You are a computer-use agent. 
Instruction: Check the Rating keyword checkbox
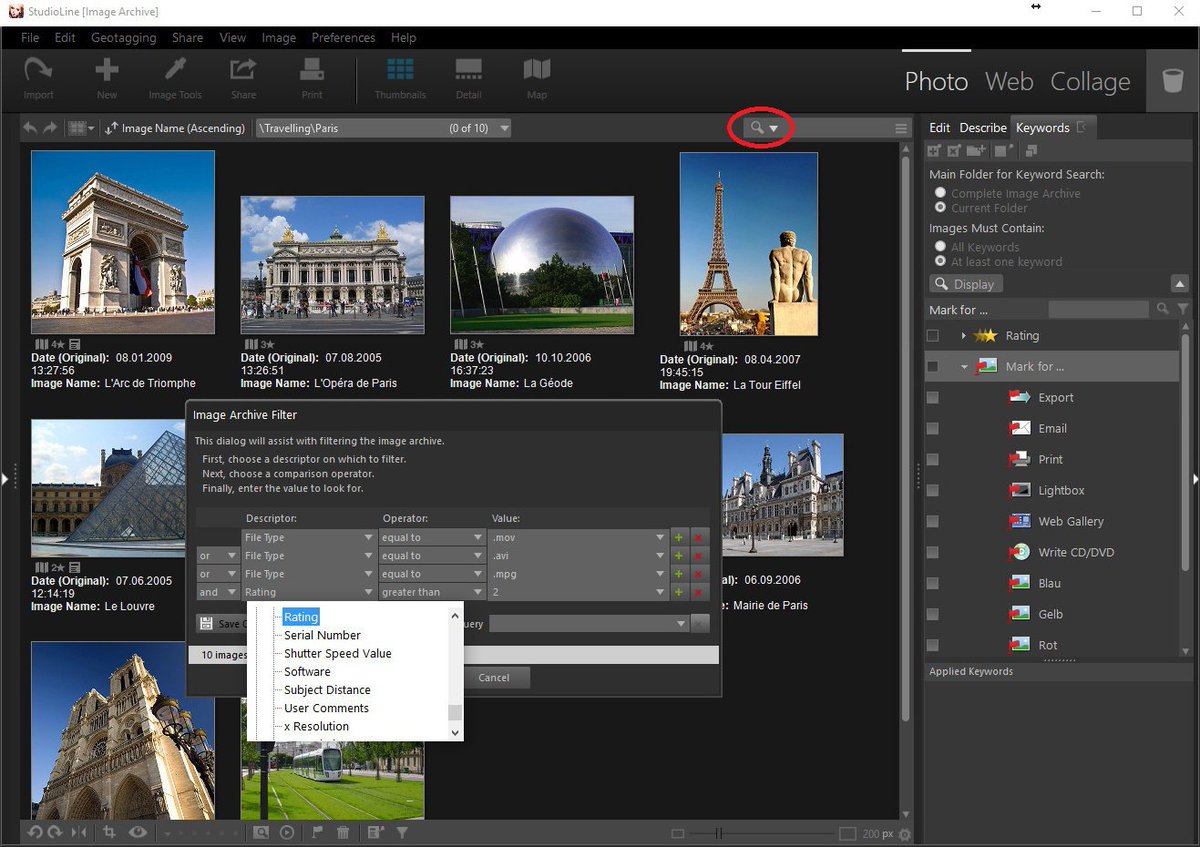pyautogui.click(x=933, y=336)
